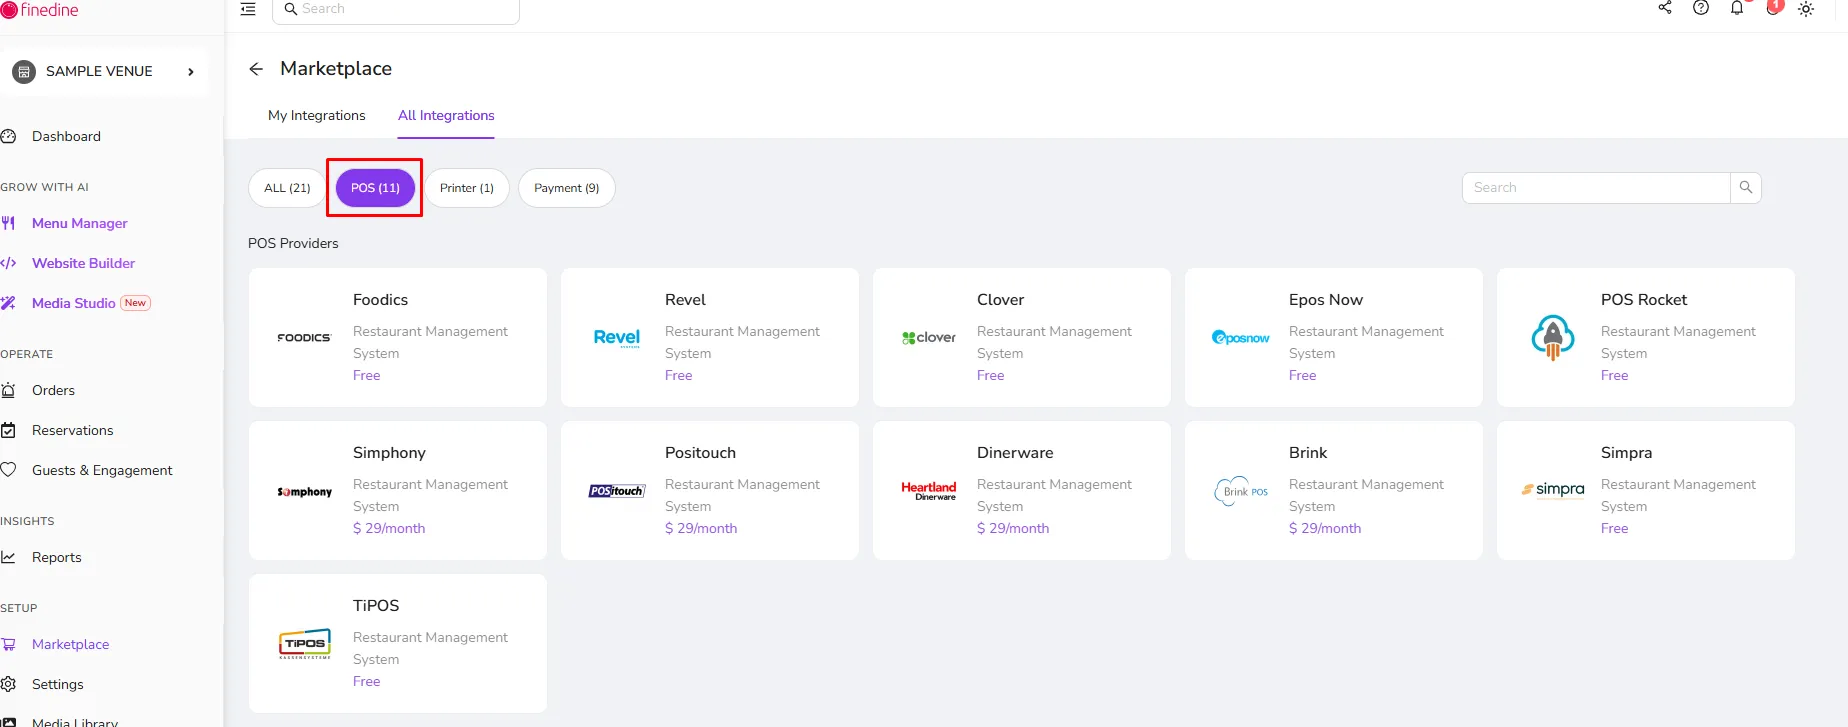Switch to the My Integrations tab
This screenshot has height=727, width=1848.
coord(317,116)
